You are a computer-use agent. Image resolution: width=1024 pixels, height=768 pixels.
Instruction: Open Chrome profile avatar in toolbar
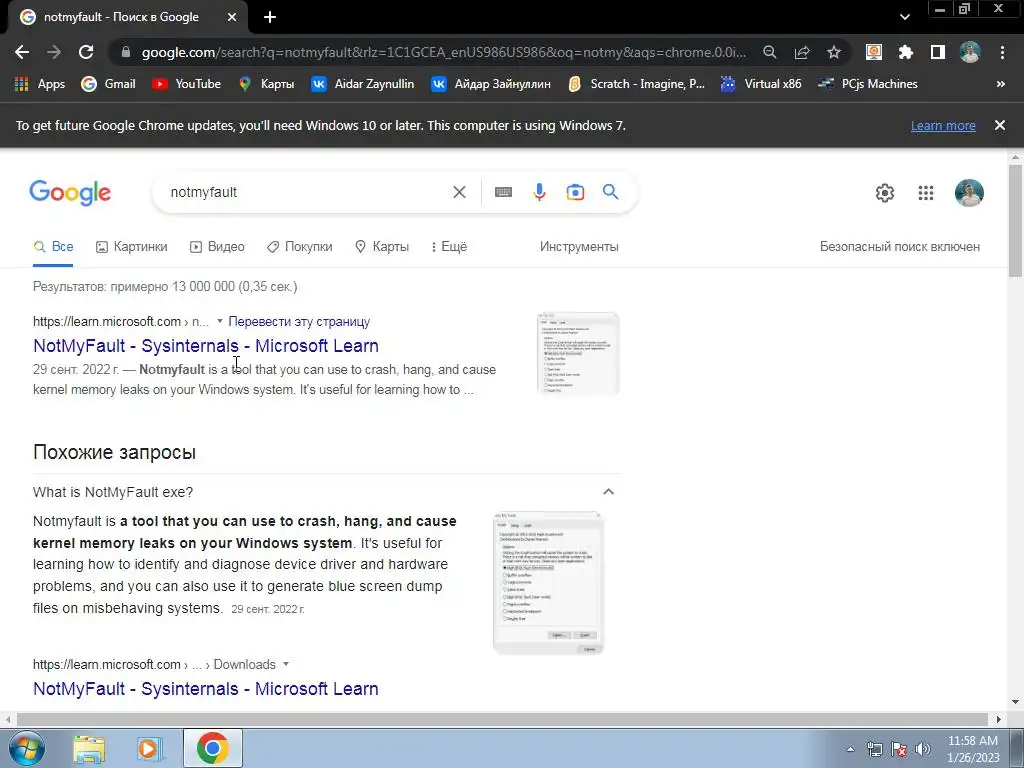click(970, 52)
